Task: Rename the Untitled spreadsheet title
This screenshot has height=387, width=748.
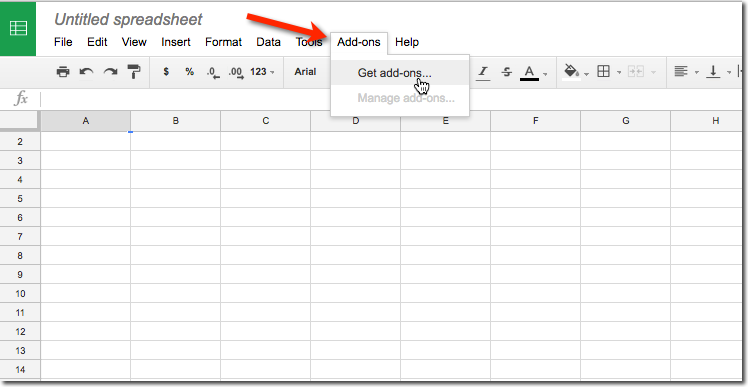Action: point(128,20)
